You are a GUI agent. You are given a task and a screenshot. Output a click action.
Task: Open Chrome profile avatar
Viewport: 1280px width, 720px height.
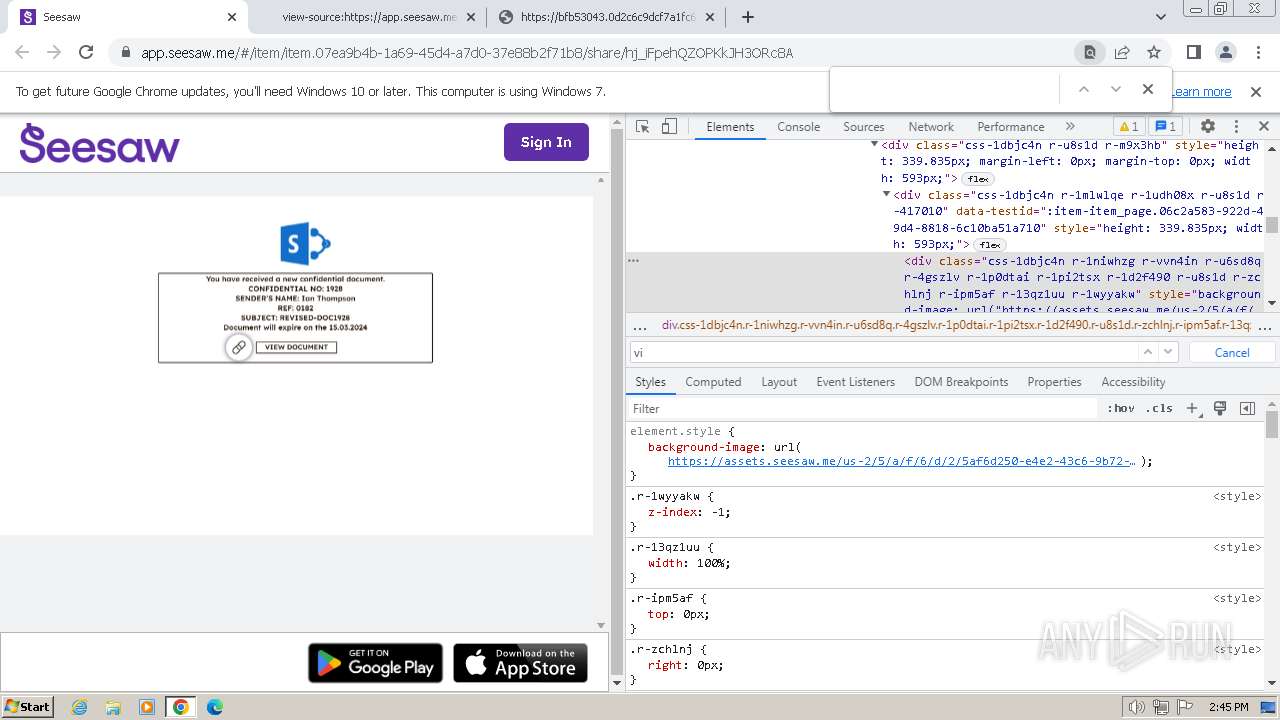tap(1225, 52)
